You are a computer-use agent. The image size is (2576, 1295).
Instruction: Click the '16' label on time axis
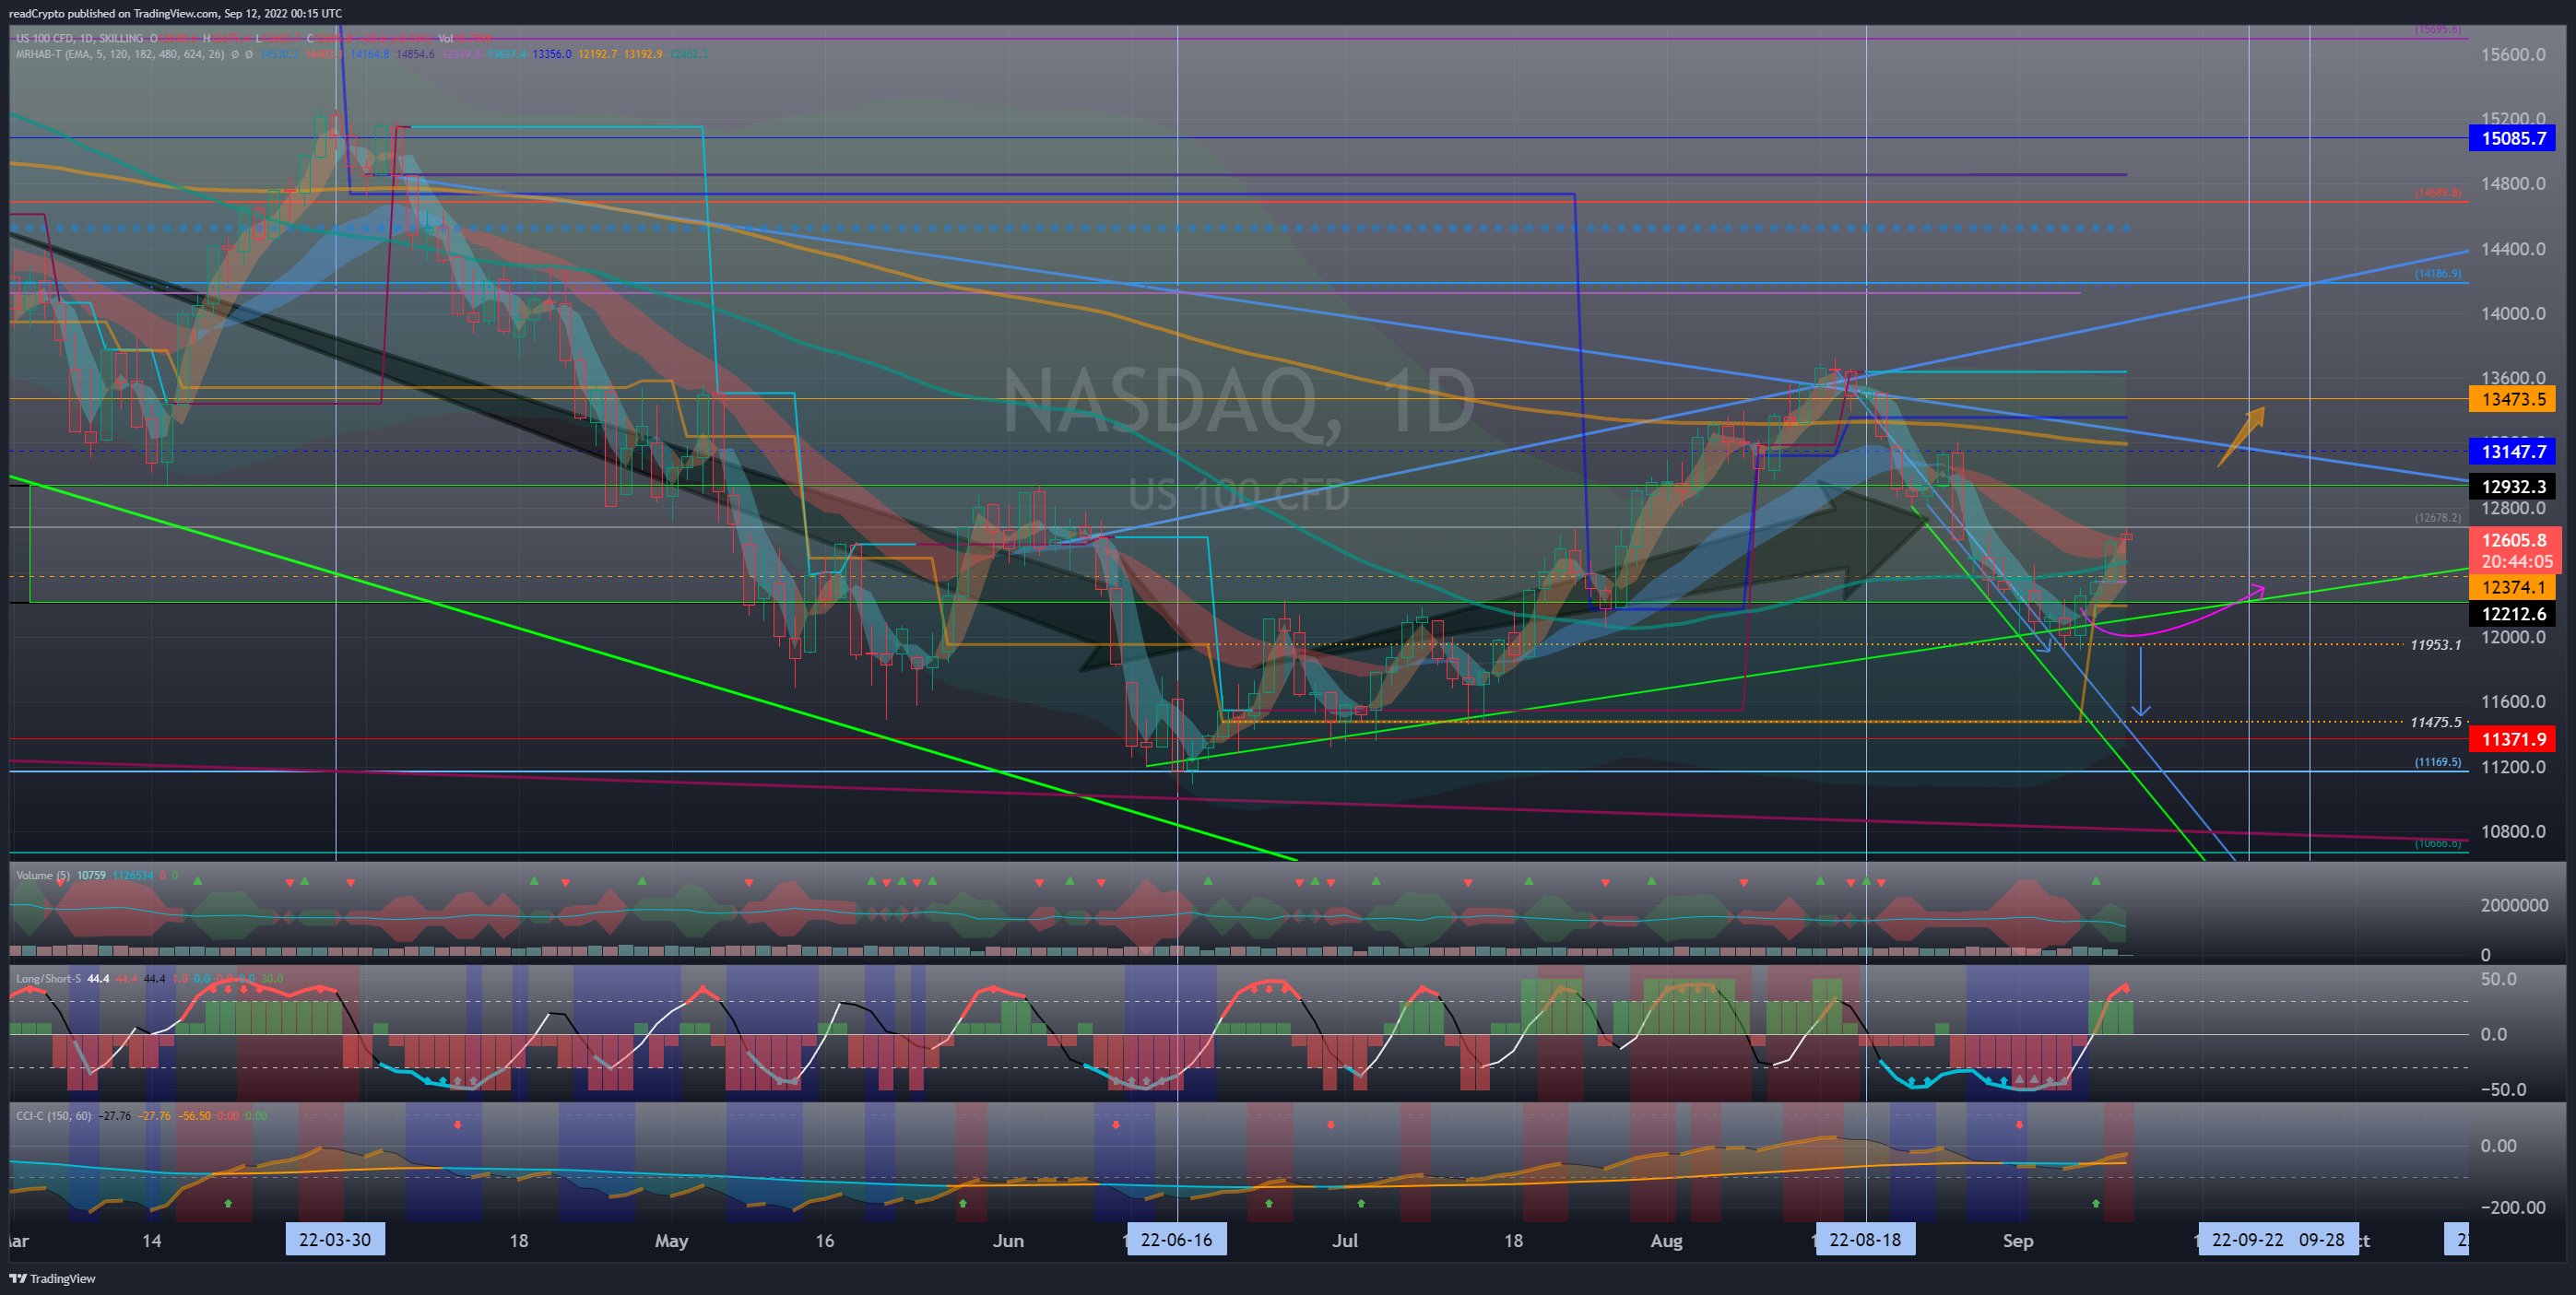tap(824, 1241)
